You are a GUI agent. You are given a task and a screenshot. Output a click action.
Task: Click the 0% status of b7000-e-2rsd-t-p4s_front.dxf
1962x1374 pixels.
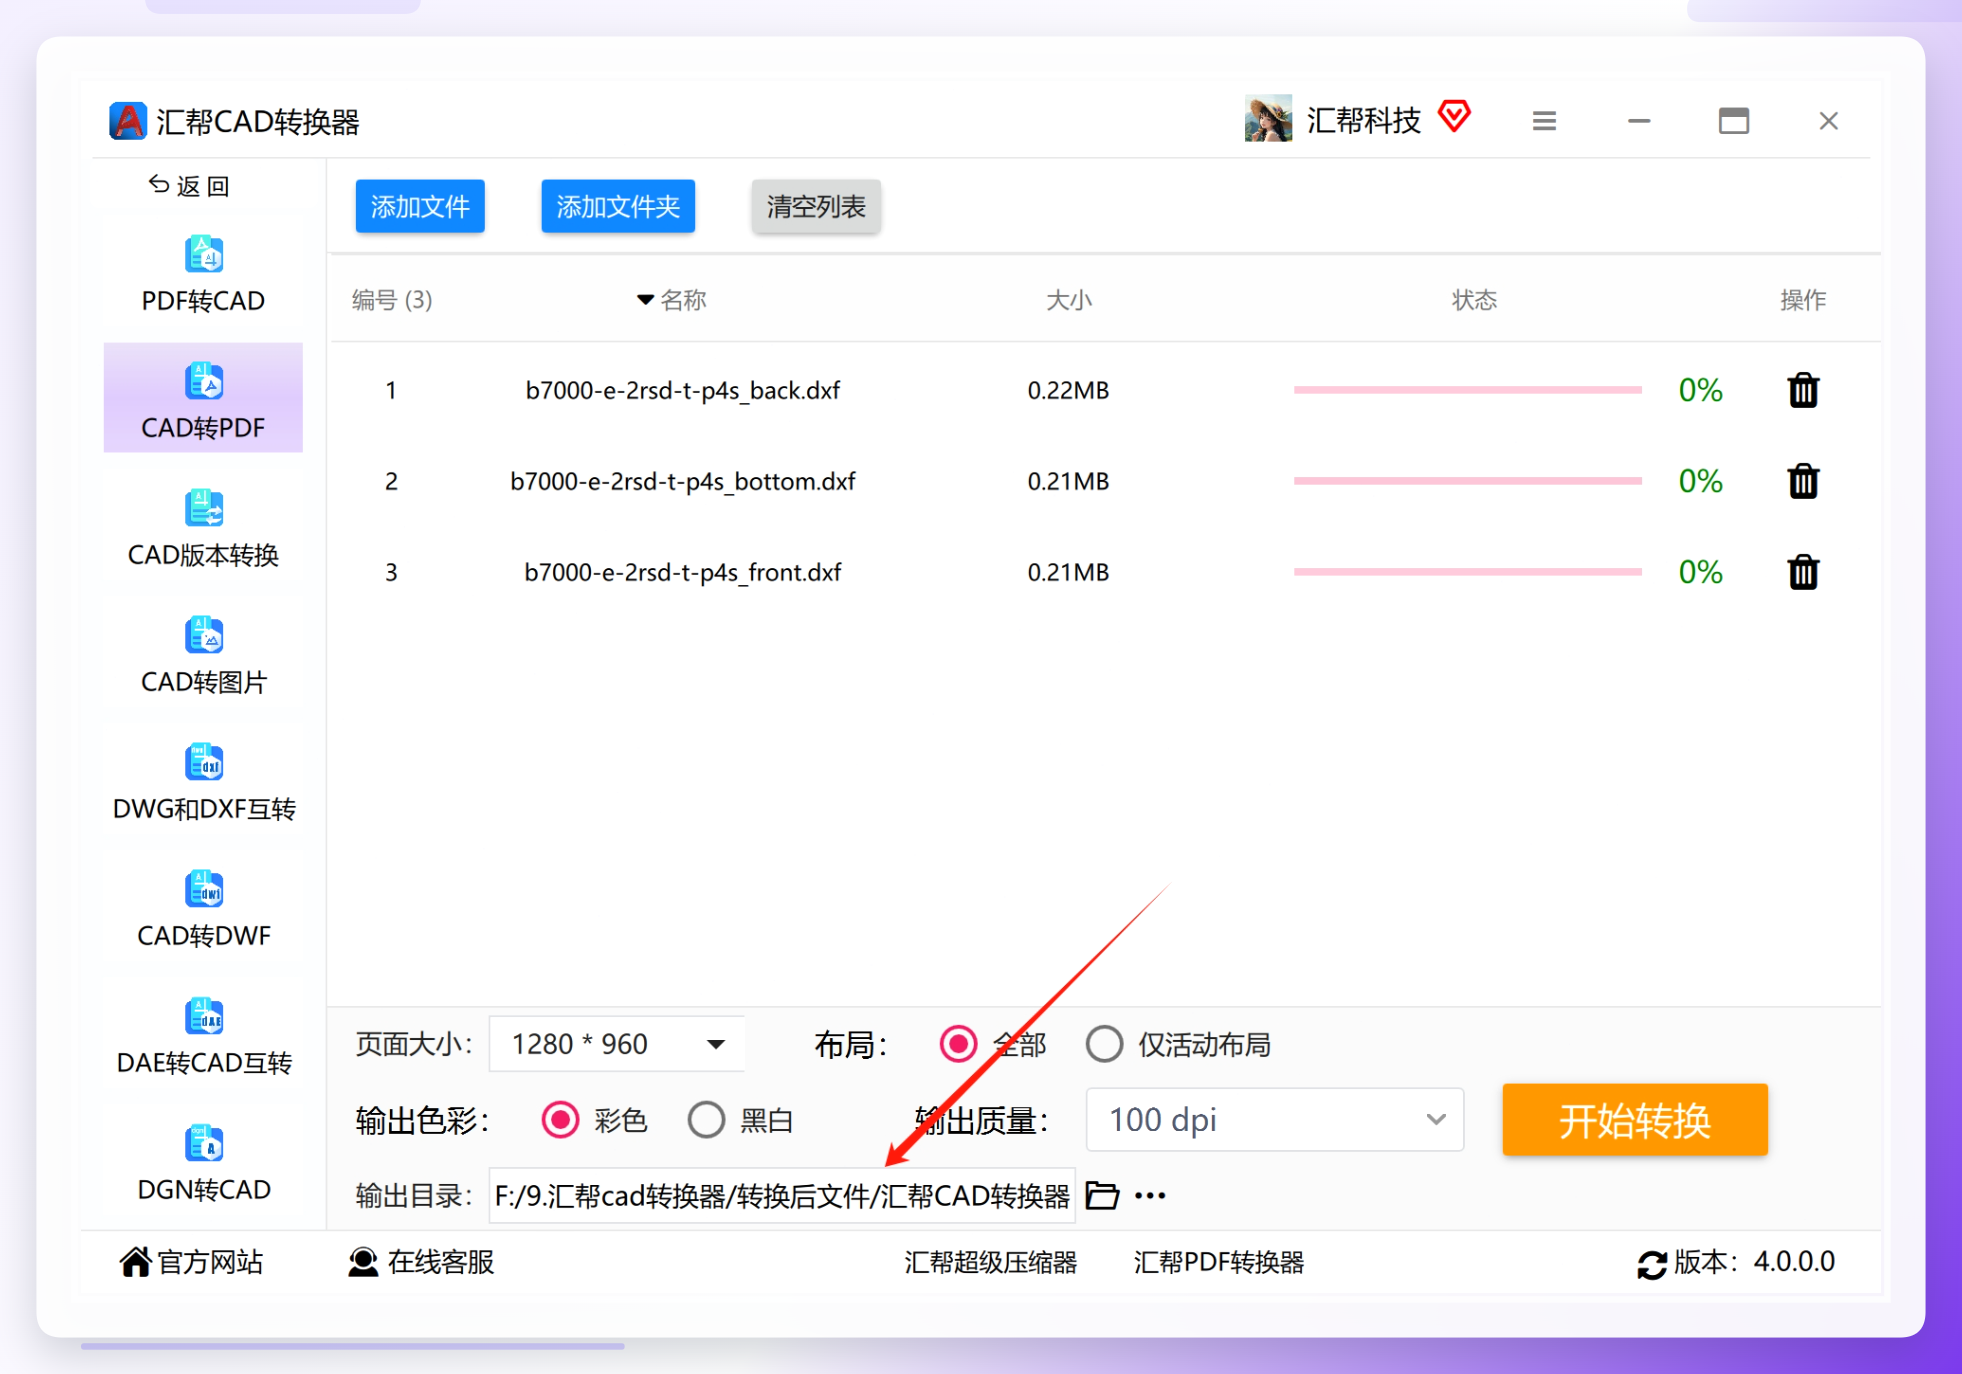1700,572
